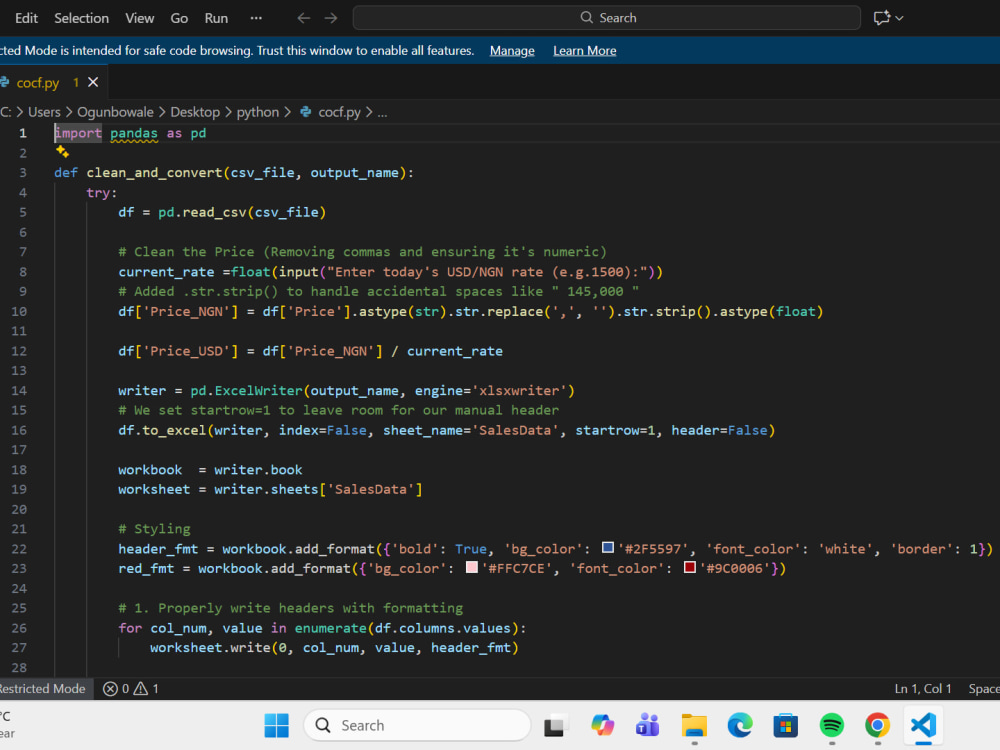Screen dimensions: 1000x750
Task: Expand the chat dropdown chevron
Action: pyautogui.click(x=899, y=18)
